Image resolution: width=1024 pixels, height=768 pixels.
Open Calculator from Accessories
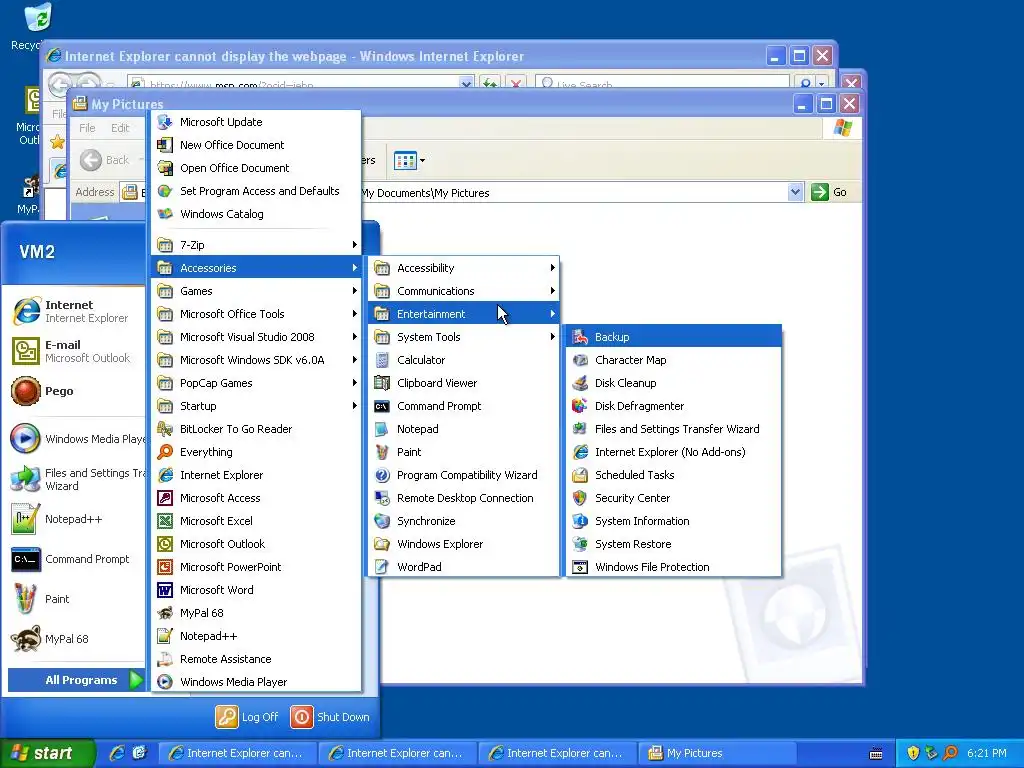pyautogui.click(x=464, y=360)
